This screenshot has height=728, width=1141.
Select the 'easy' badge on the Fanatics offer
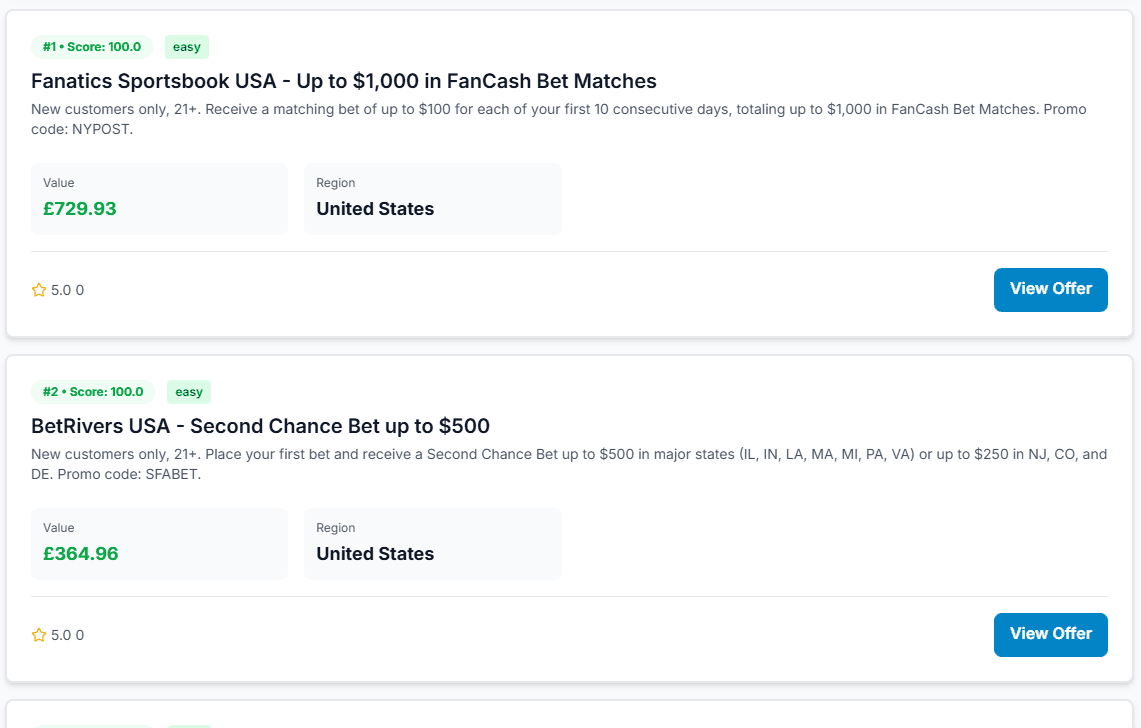pos(186,46)
